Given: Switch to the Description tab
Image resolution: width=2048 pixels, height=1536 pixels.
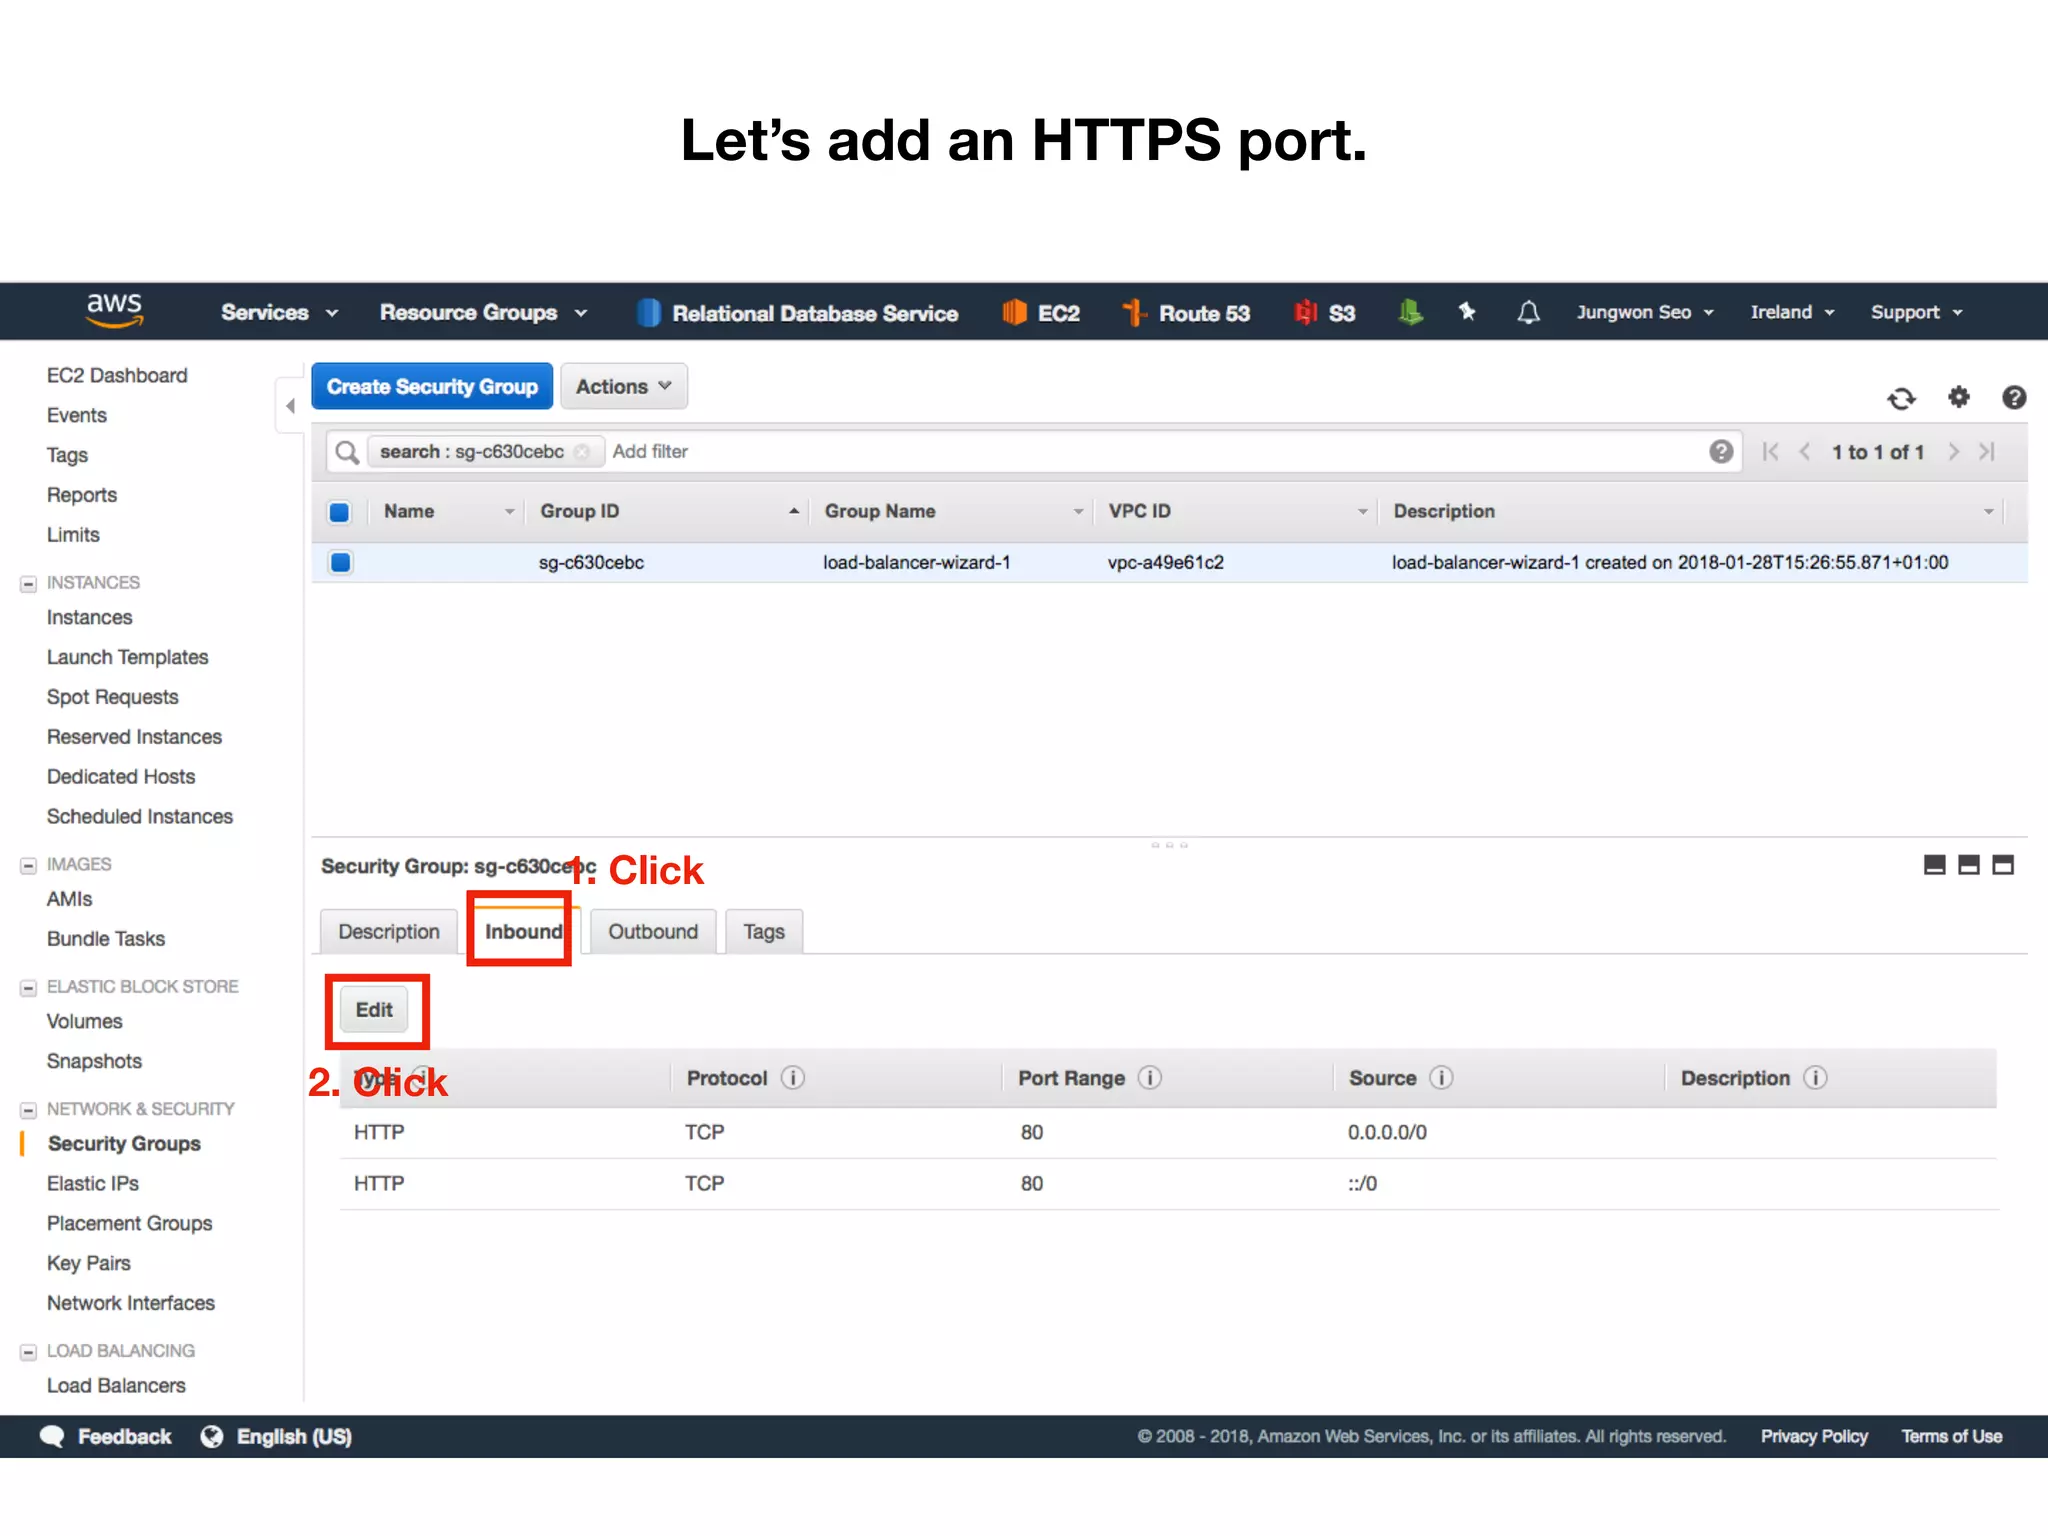Looking at the screenshot, I should [x=389, y=931].
